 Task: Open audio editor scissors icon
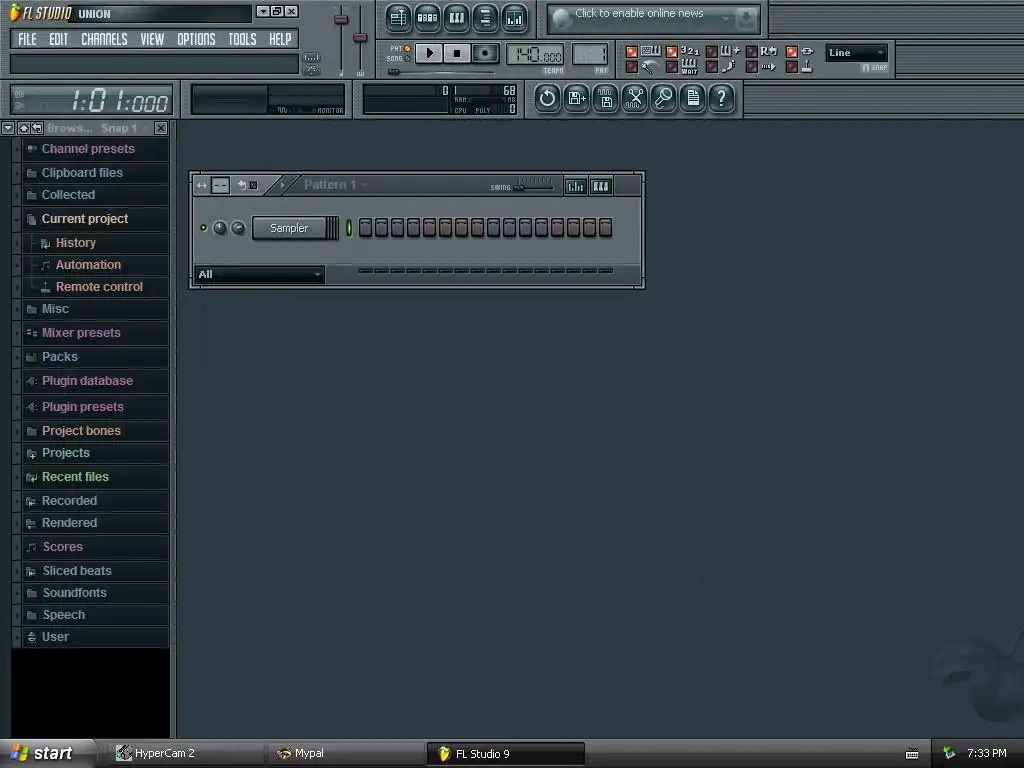(x=635, y=99)
